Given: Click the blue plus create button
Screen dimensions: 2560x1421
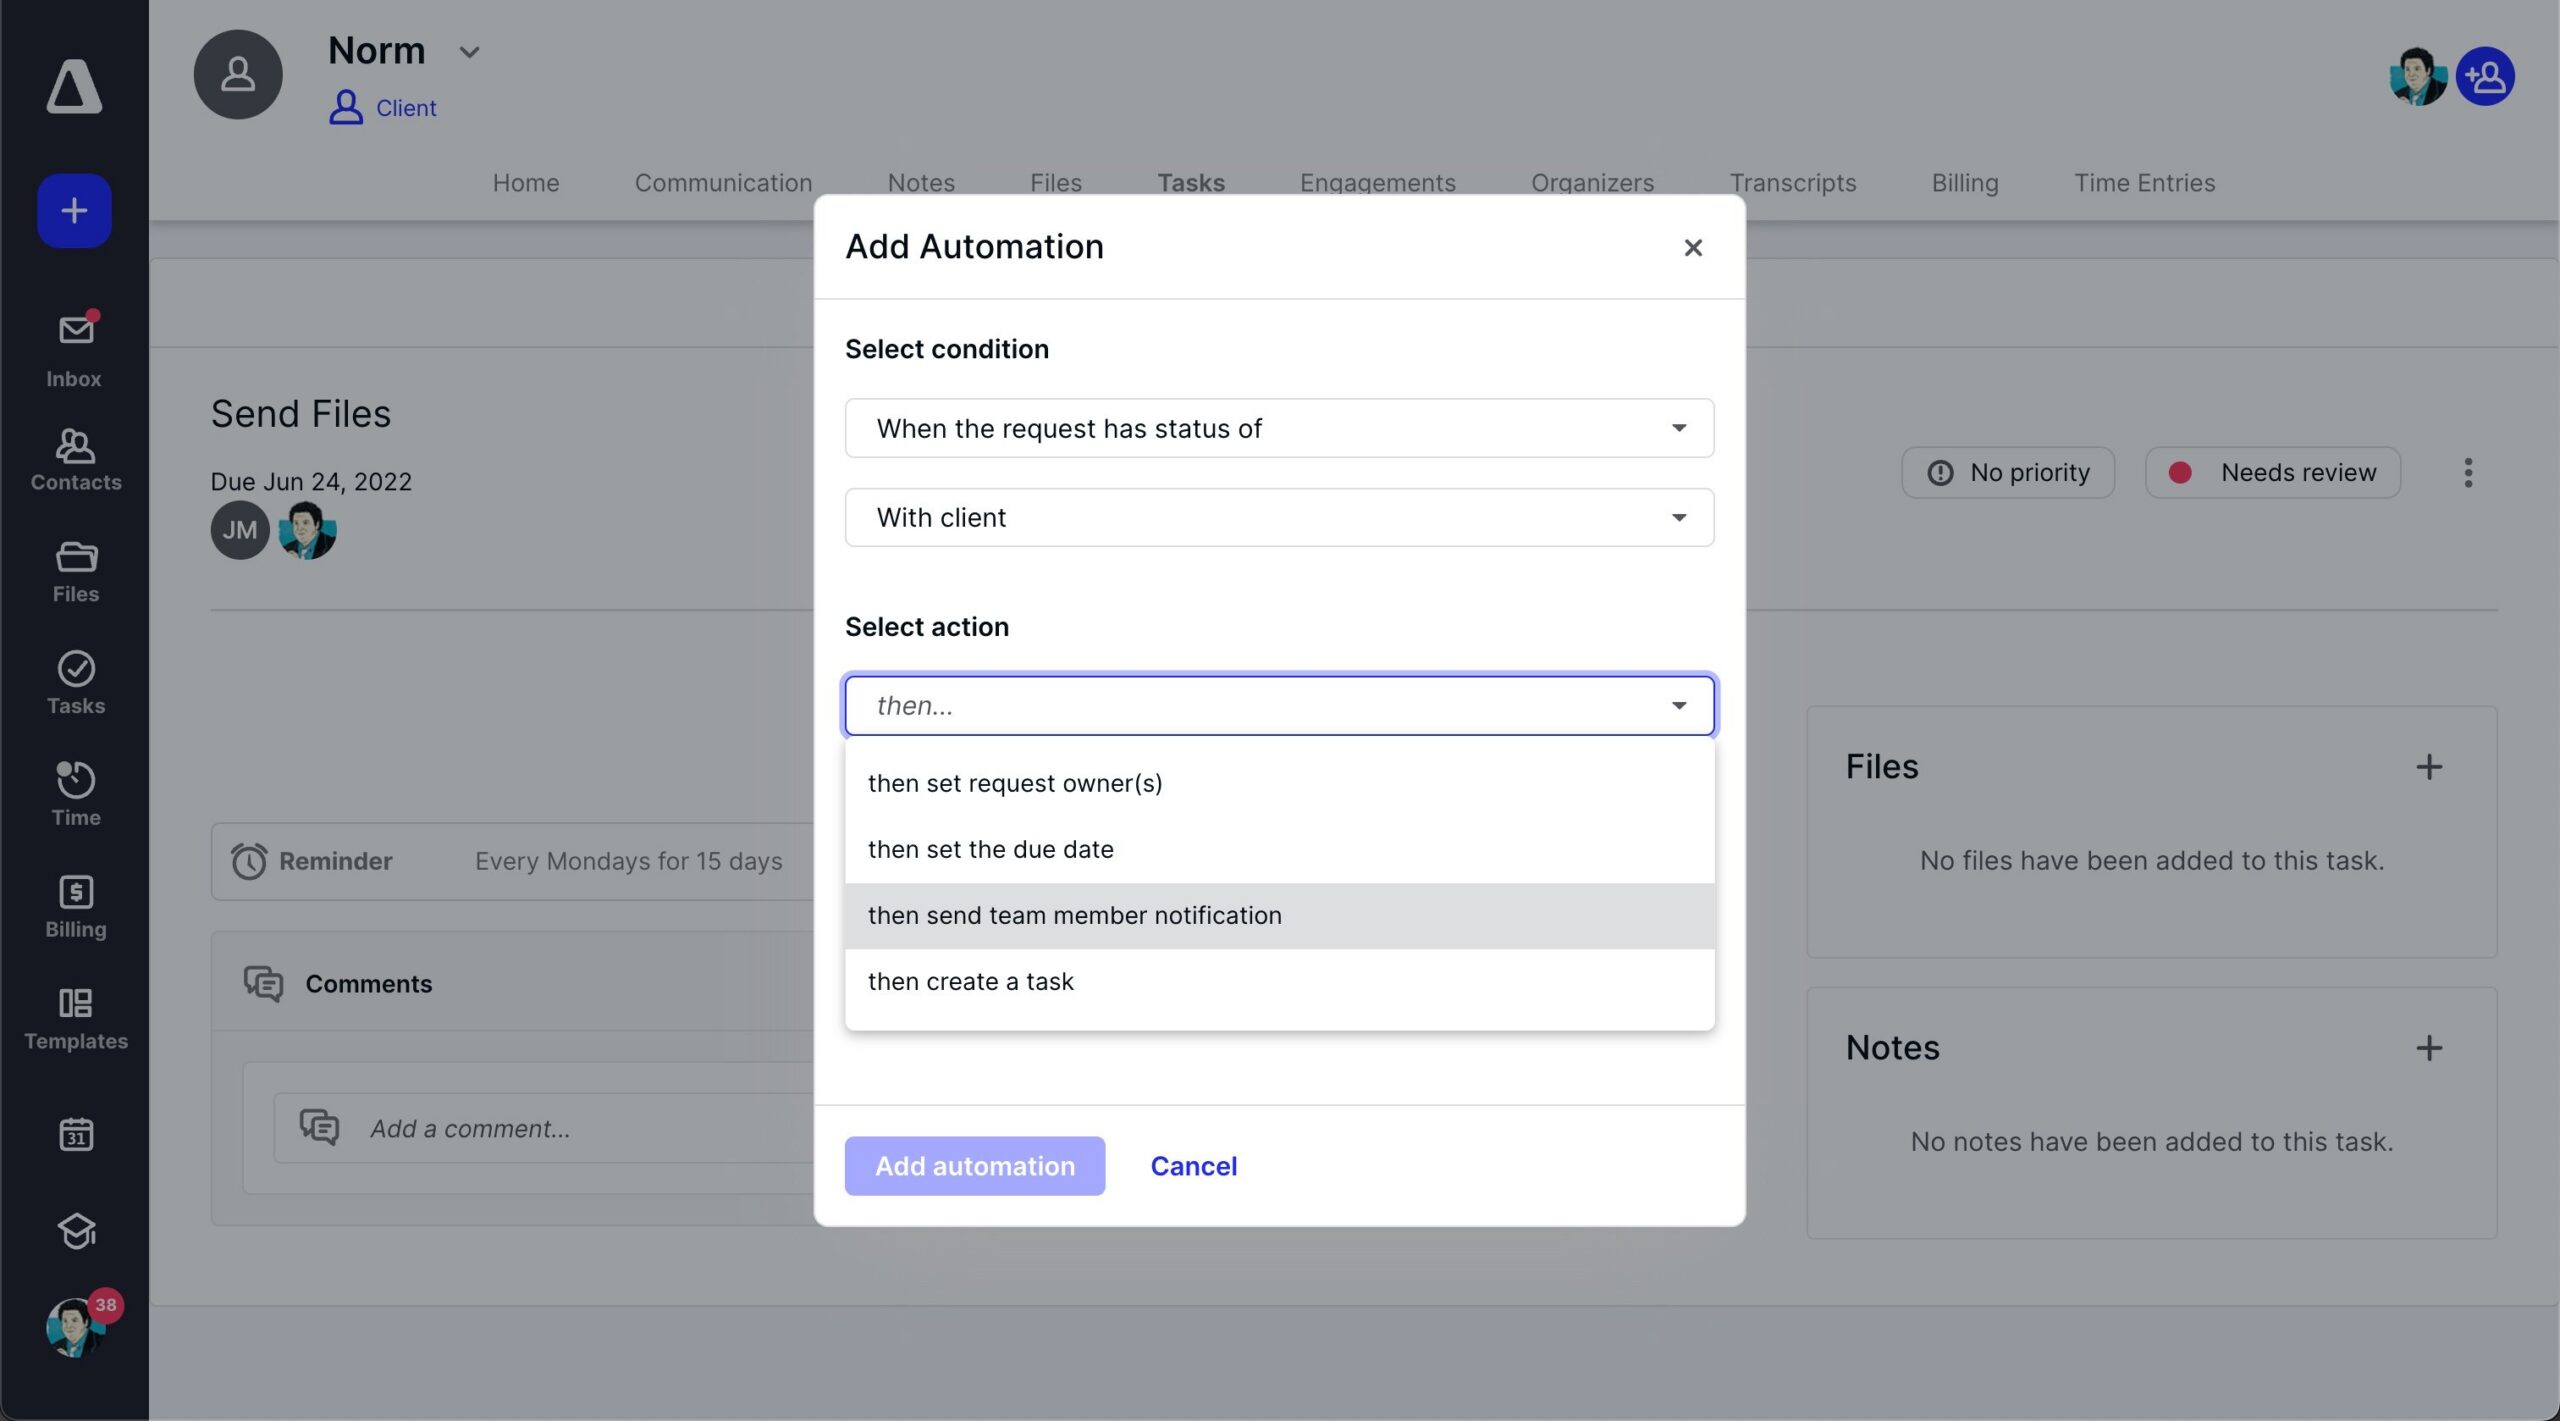Looking at the screenshot, I should click(x=74, y=210).
